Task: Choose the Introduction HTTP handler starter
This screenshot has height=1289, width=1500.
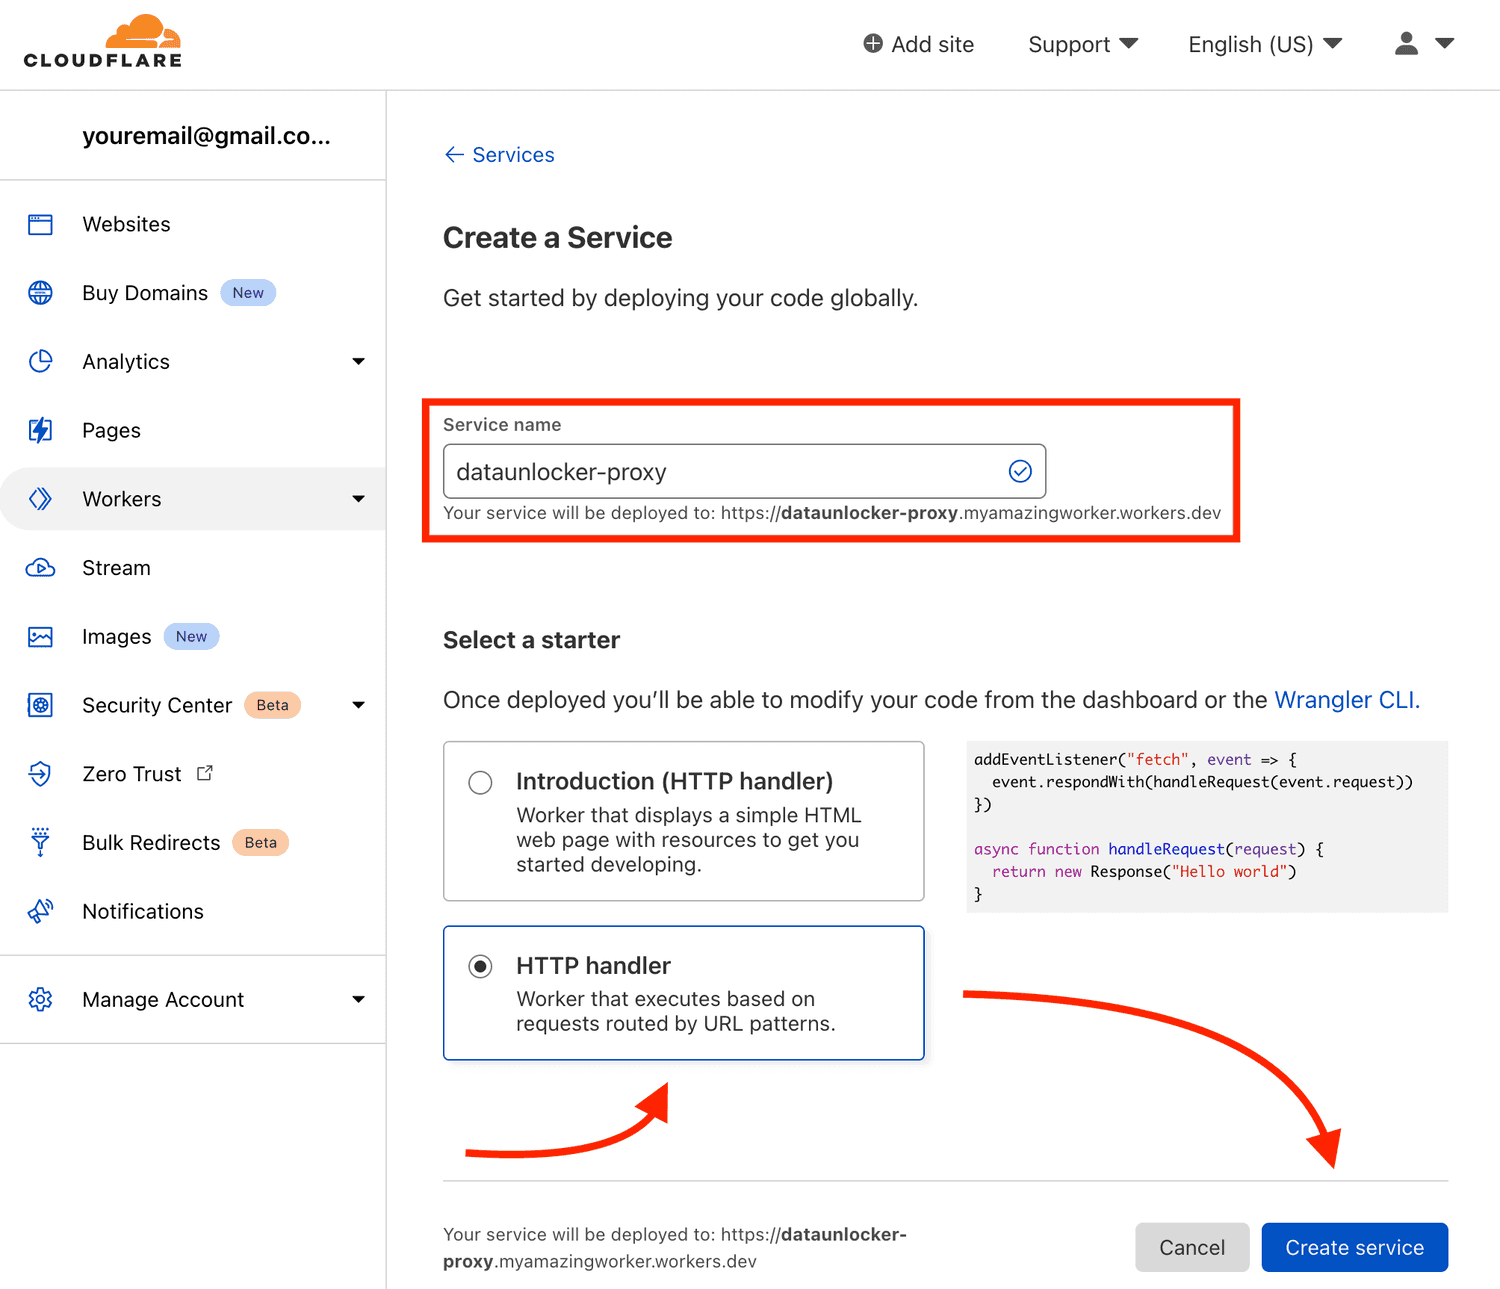Action: pyautogui.click(x=481, y=782)
